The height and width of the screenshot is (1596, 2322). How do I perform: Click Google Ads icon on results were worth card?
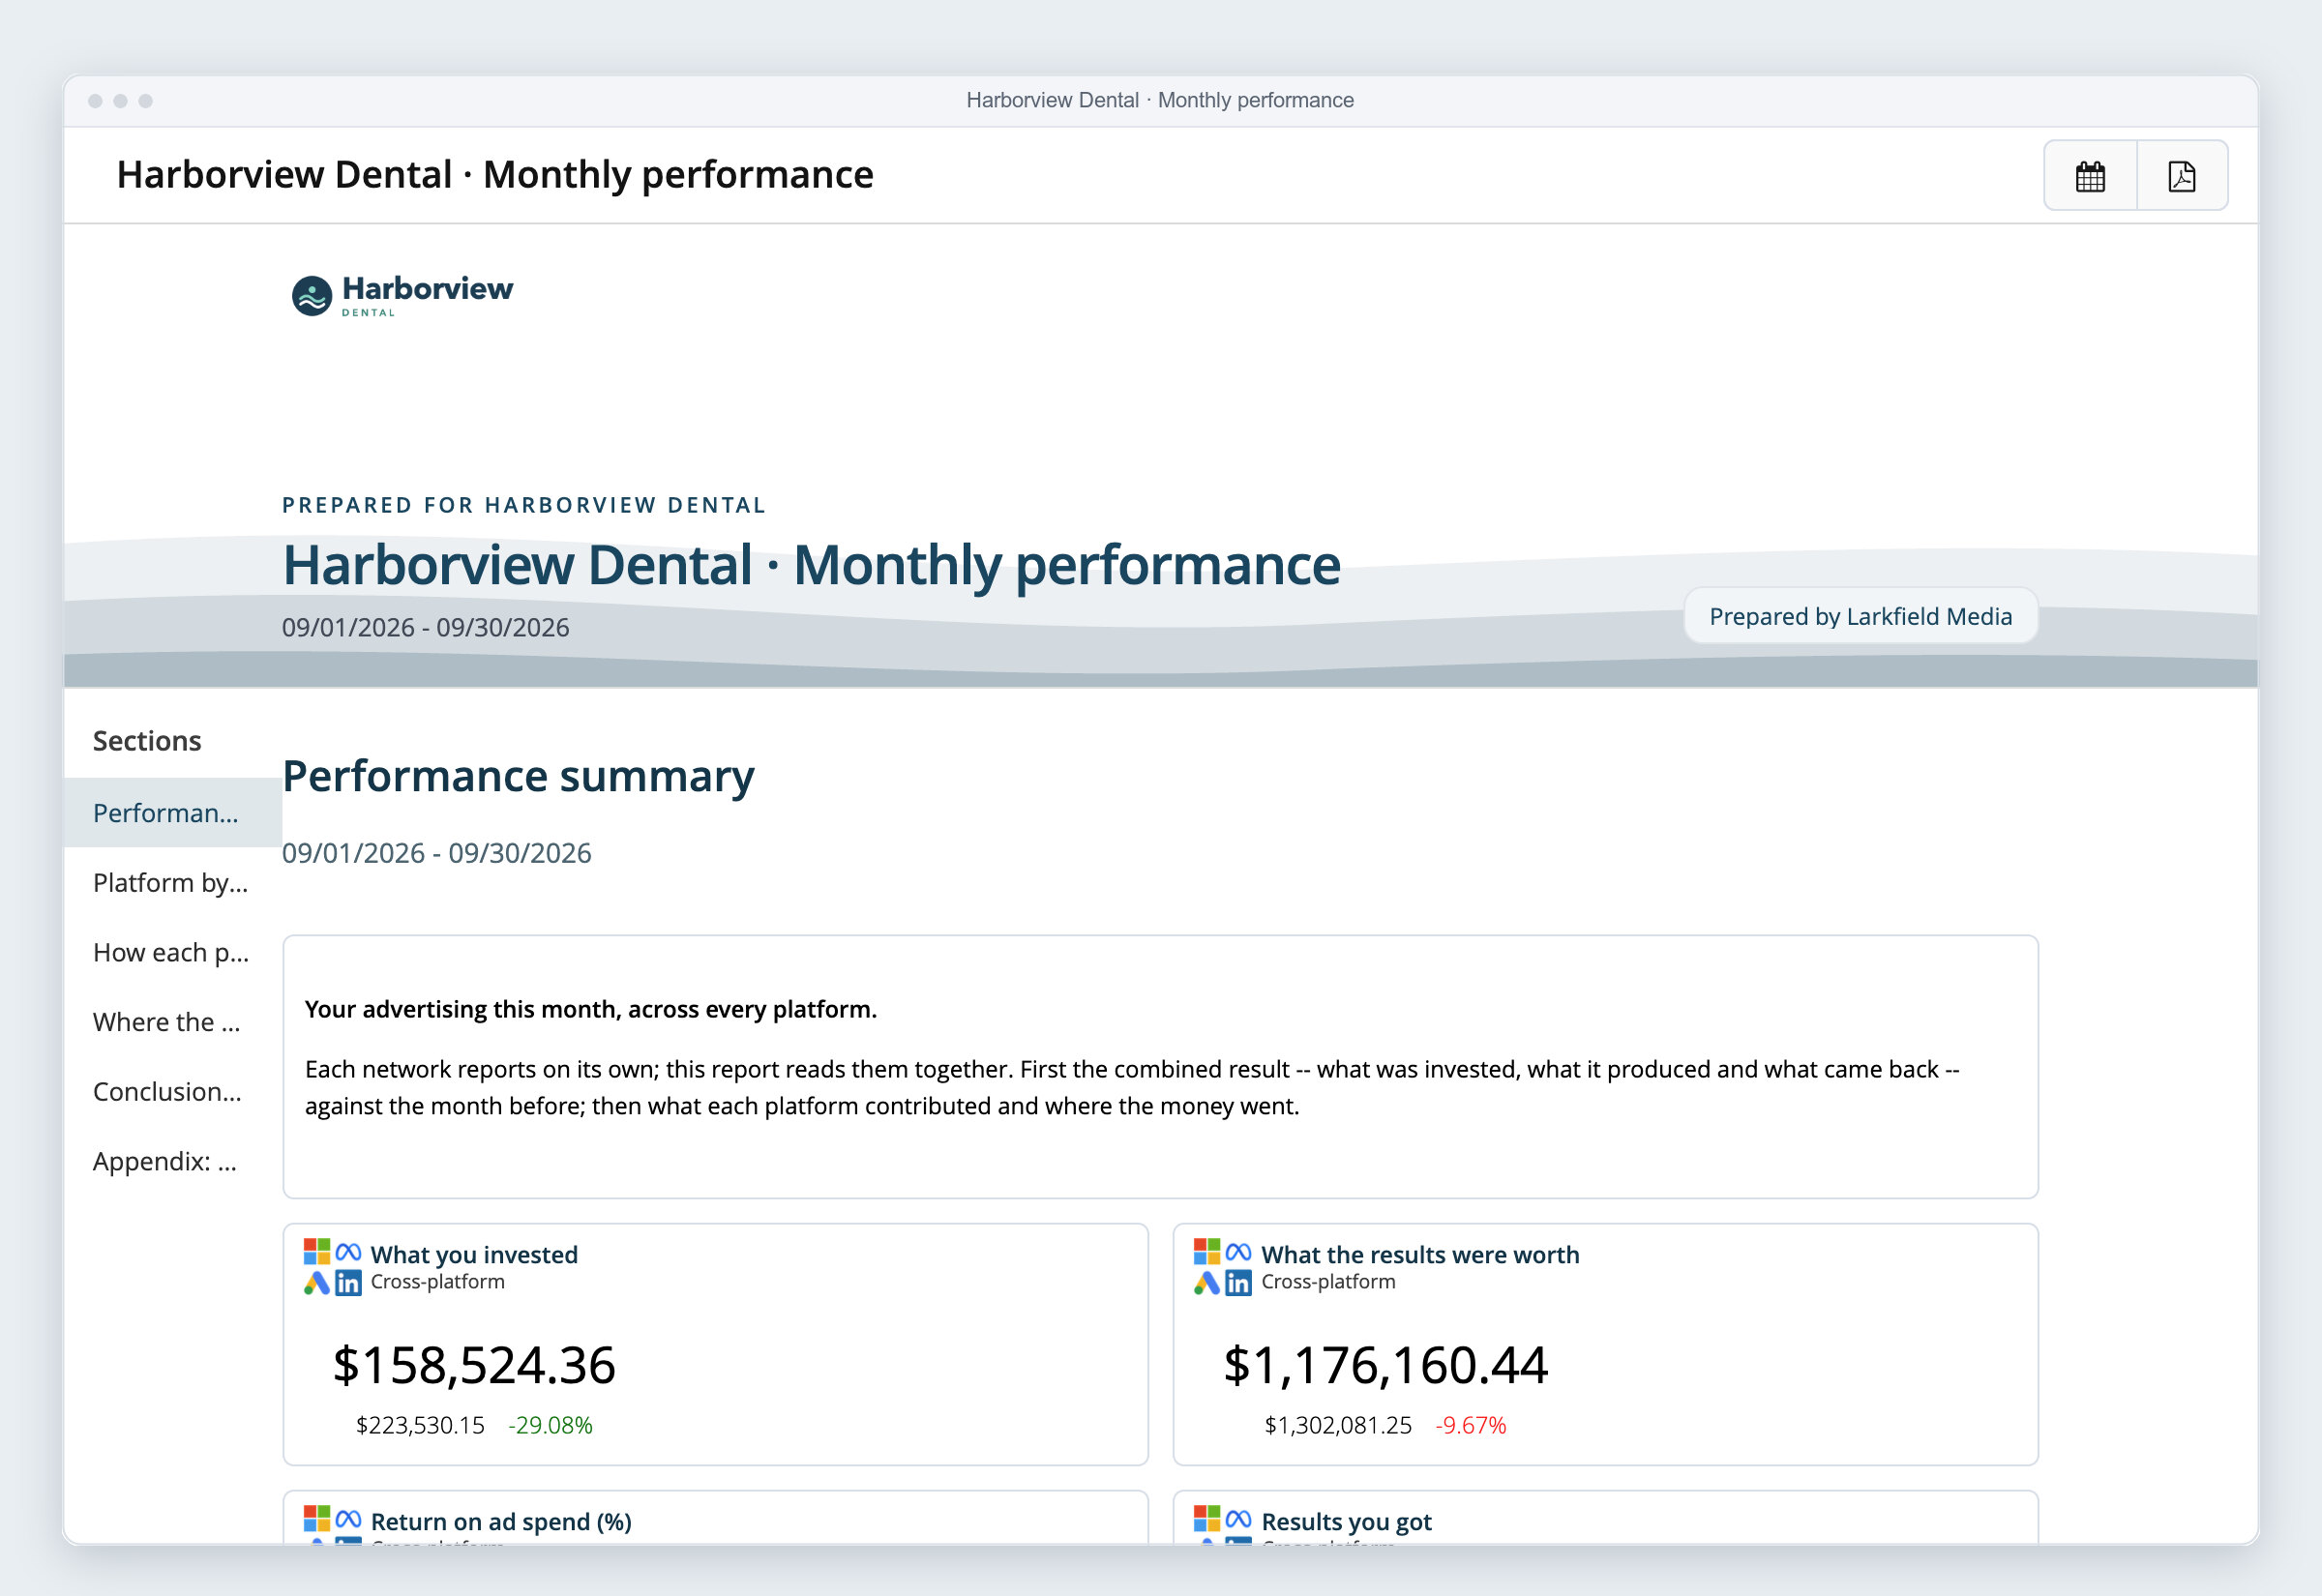(x=1207, y=1283)
